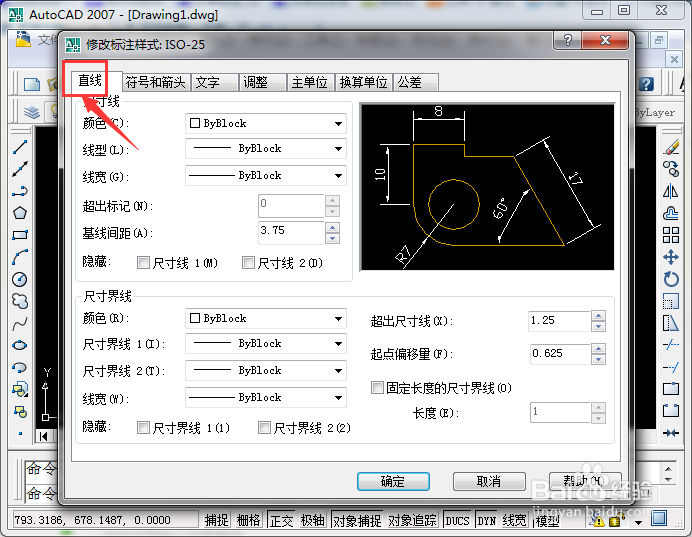Image resolution: width=692 pixels, height=537 pixels.
Task: Switch to 文字 tab
Action: (x=214, y=82)
